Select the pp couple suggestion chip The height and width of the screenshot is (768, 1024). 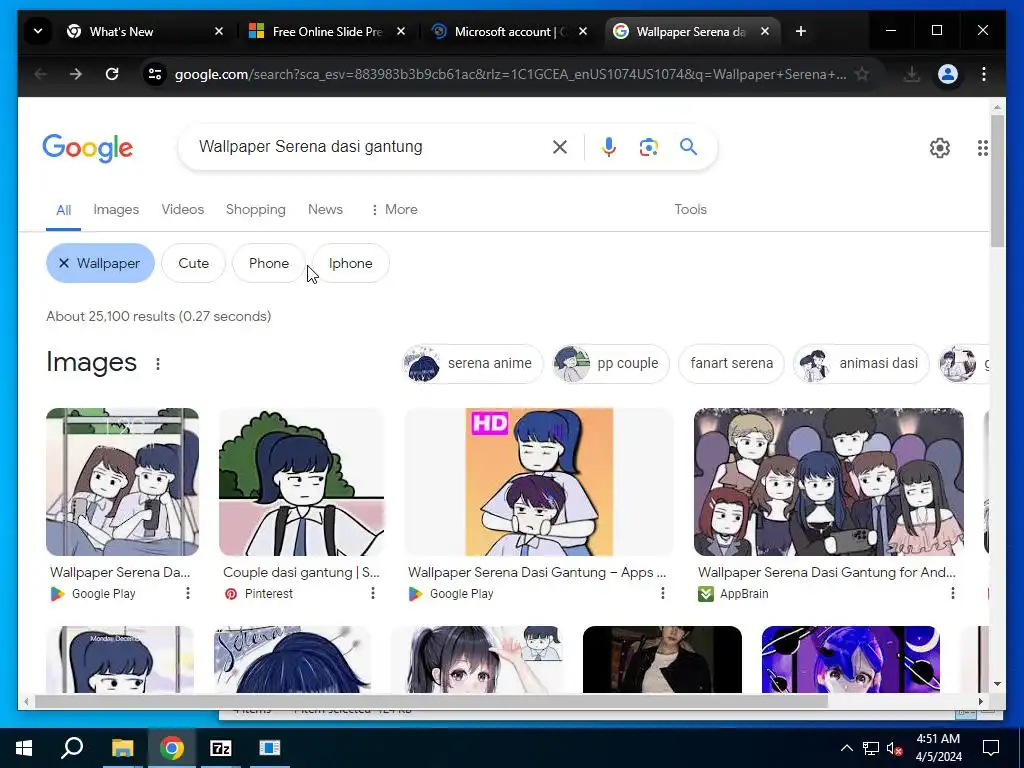click(x=611, y=363)
